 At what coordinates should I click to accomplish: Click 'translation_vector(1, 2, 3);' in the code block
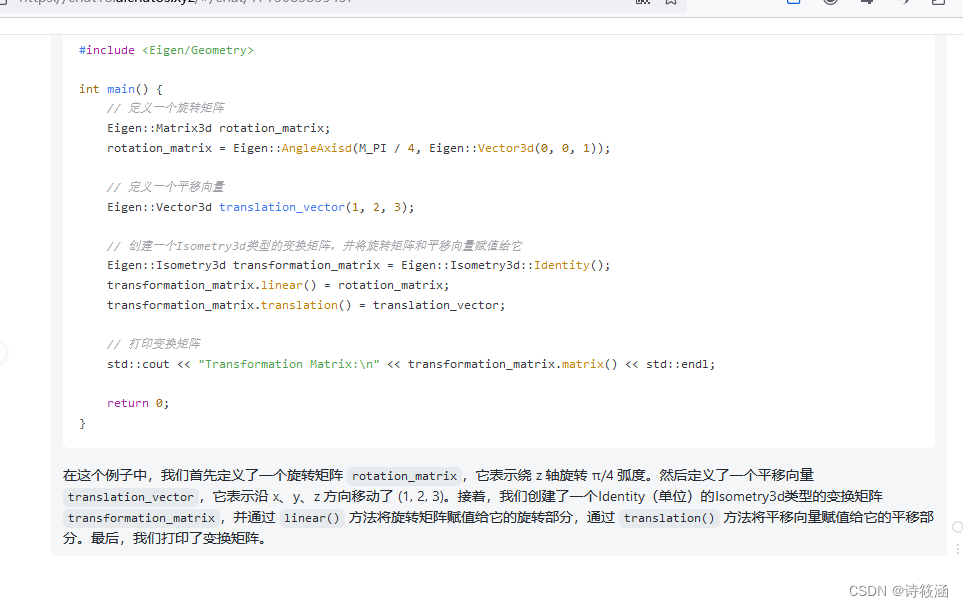[x=316, y=207]
